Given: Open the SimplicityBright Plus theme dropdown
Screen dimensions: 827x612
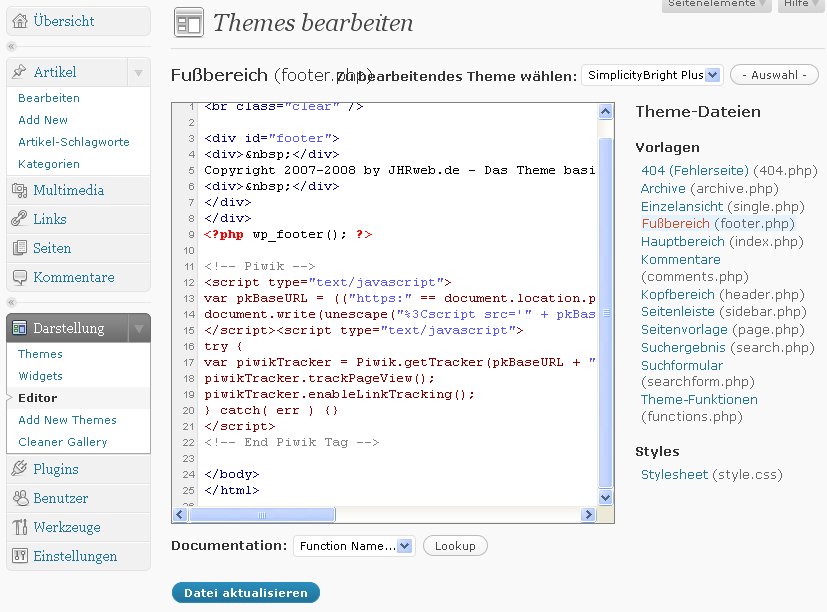Looking at the screenshot, I should [652, 75].
